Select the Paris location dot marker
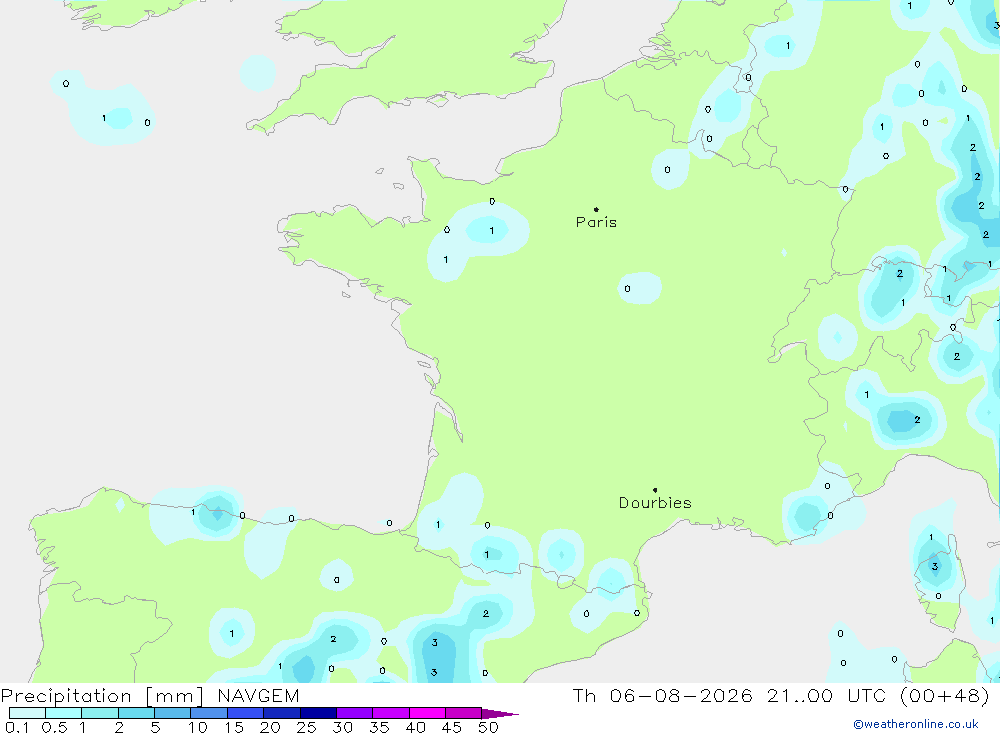This screenshot has width=1000, height=733. 596,209
